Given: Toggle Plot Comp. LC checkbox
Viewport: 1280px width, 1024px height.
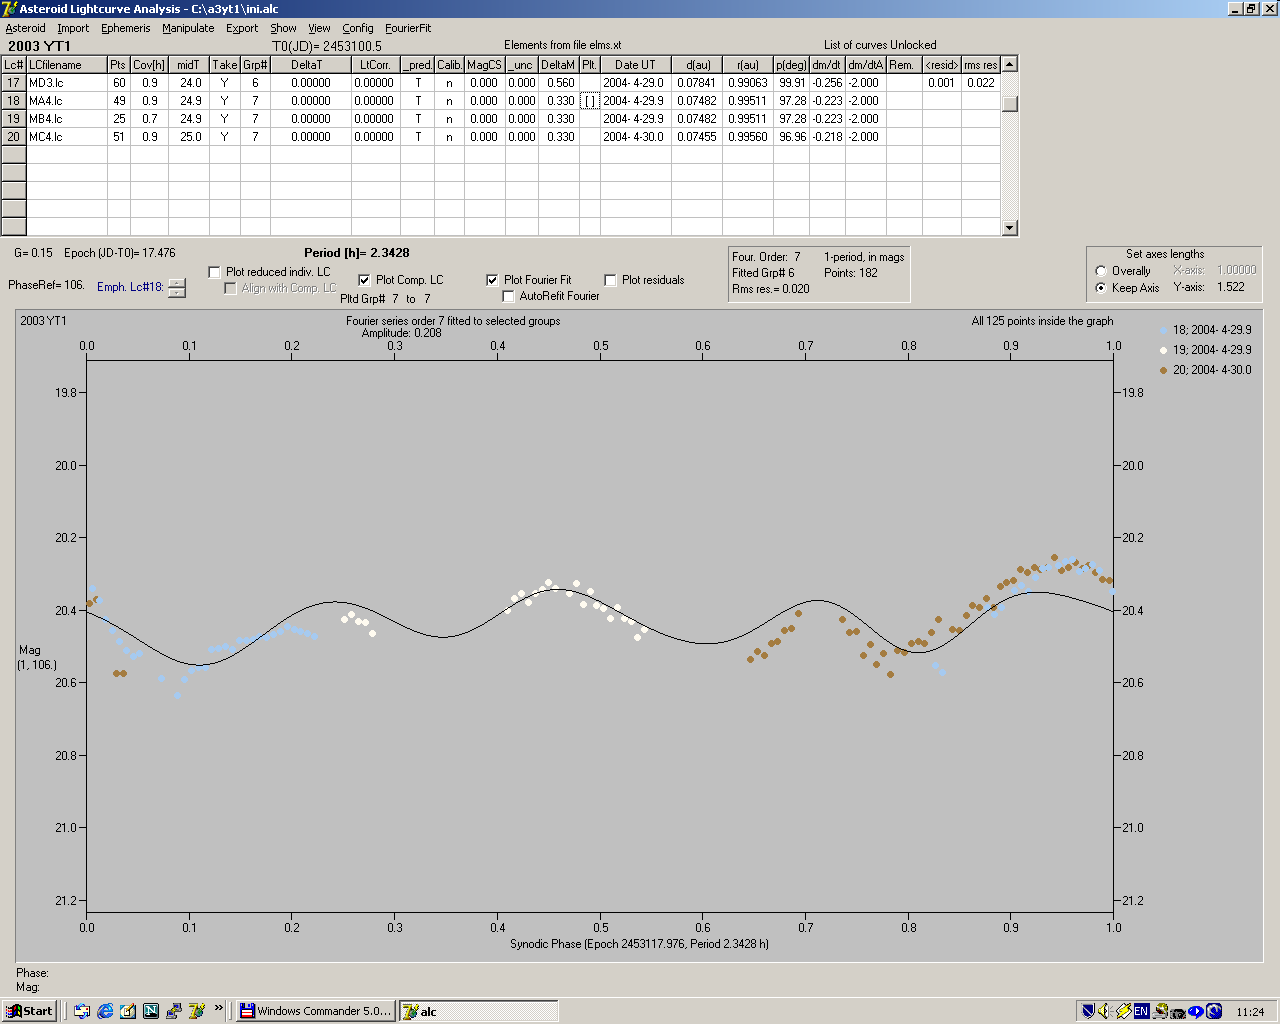Looking at the screenshot, I should pos(364,280).
